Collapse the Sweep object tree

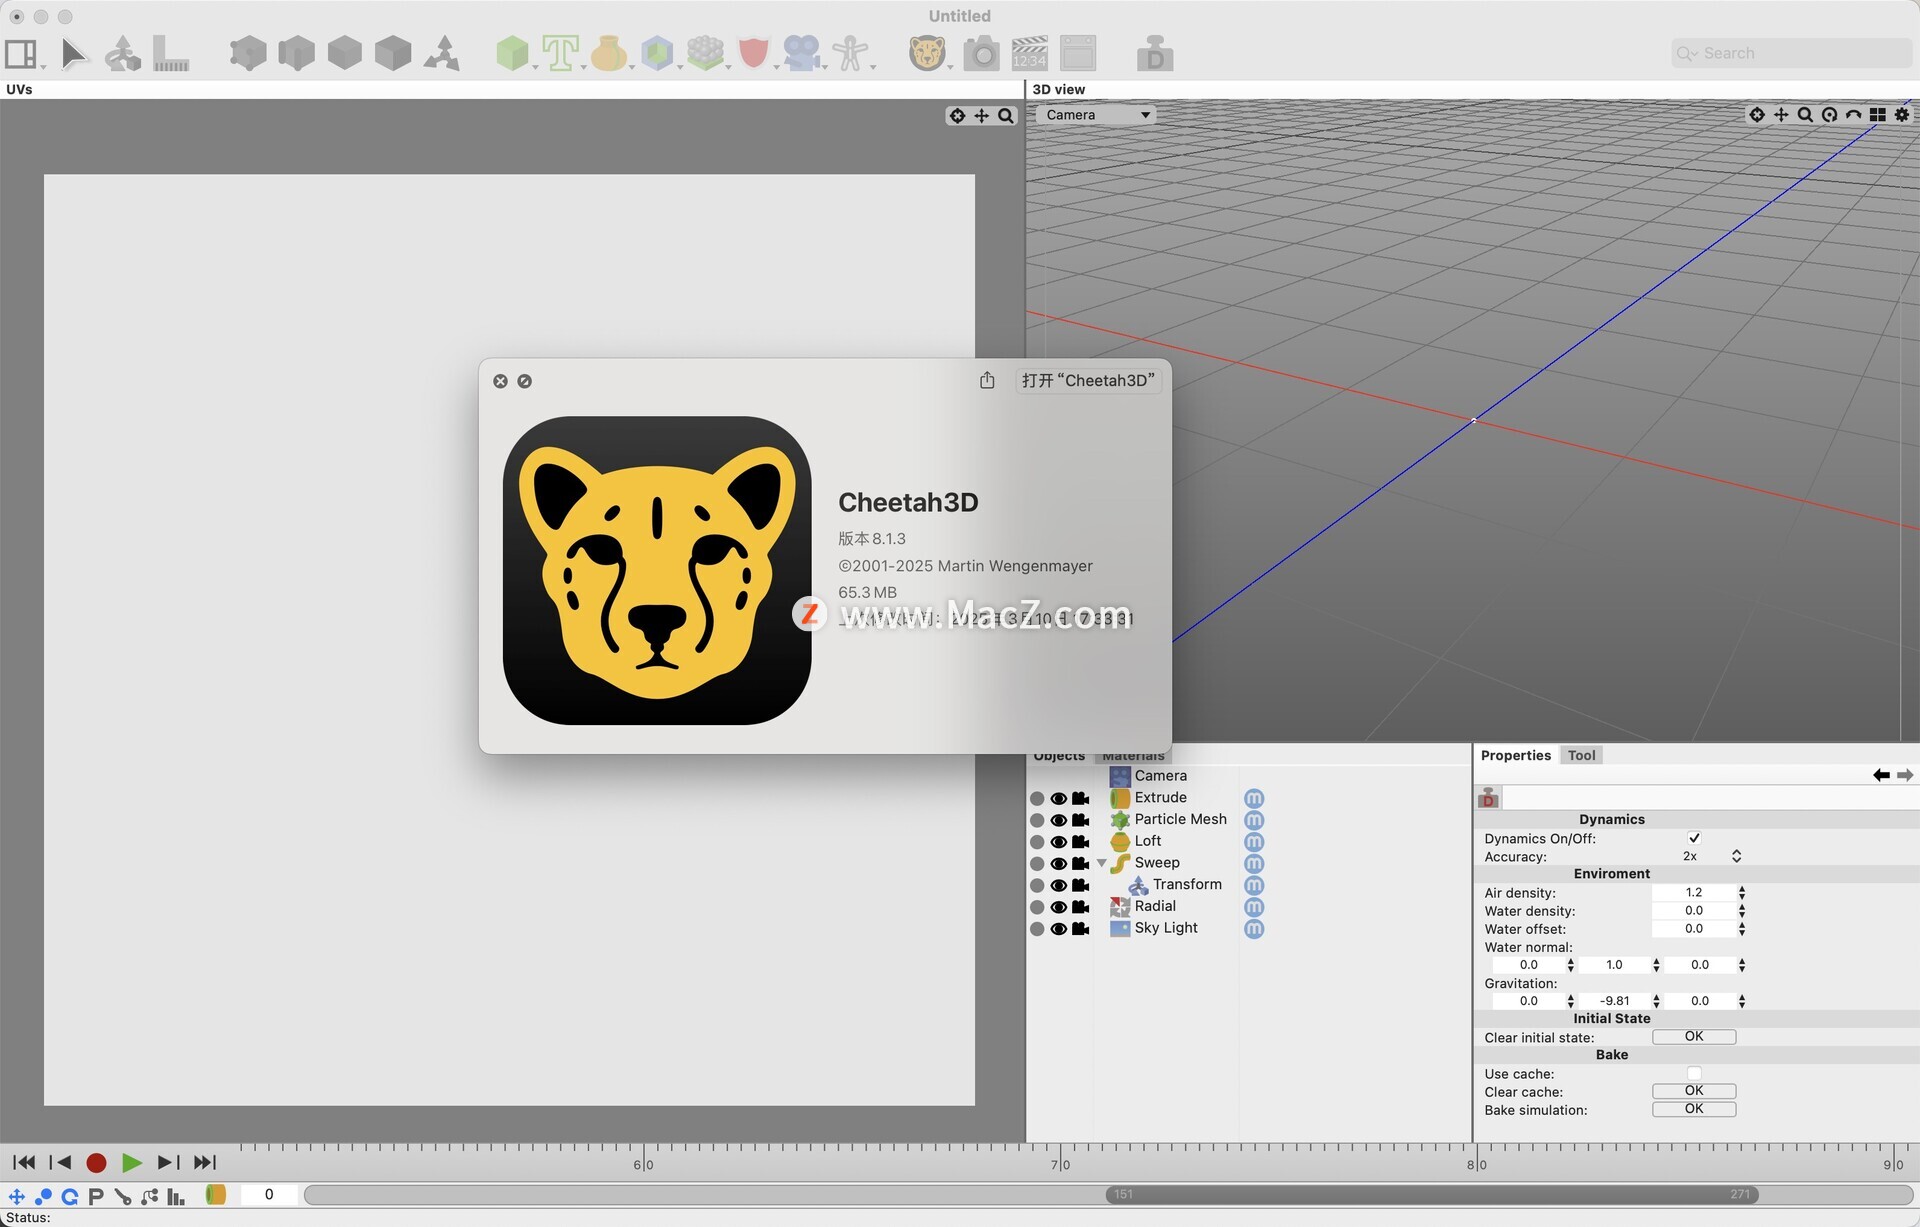[x=1102, y=863]
